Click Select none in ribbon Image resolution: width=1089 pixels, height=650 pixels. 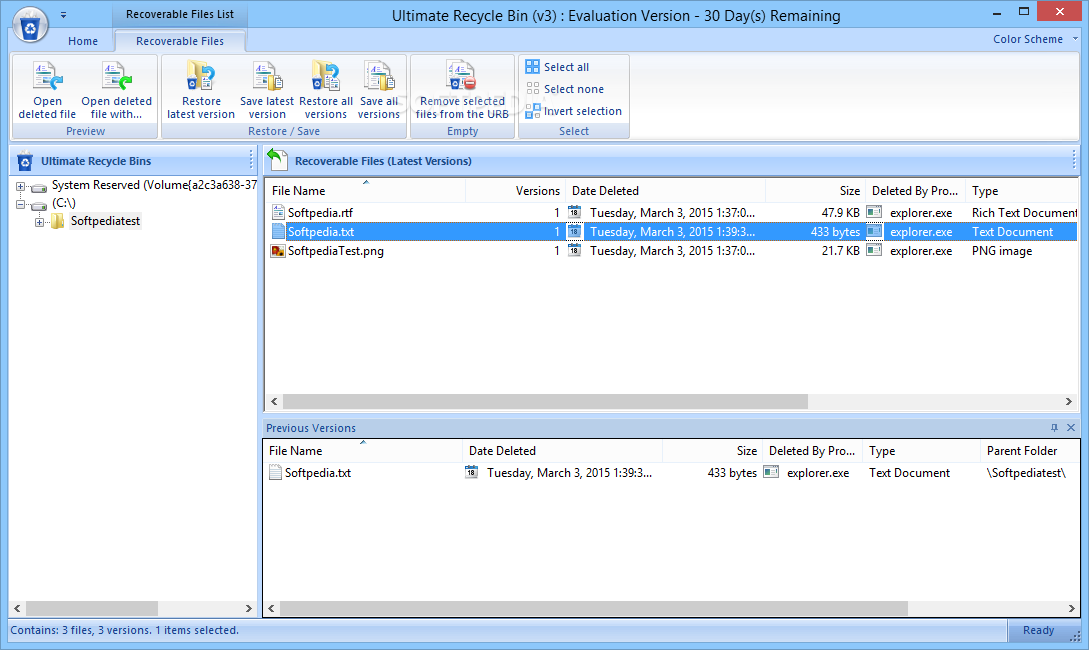point(565,89)
